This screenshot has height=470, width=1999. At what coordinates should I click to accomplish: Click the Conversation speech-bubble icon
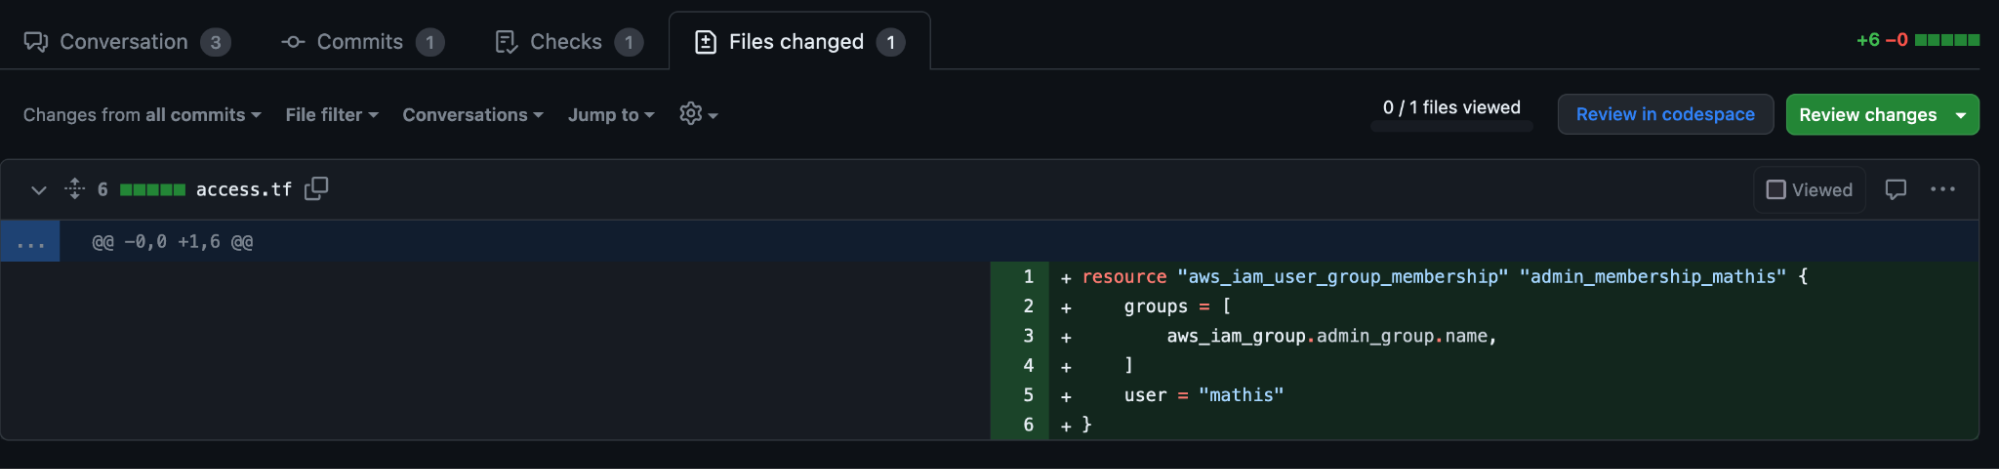[x=36, y=42]
